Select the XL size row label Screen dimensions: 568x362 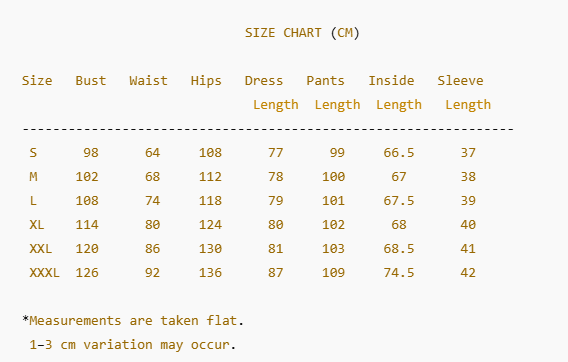click(37, 225)
